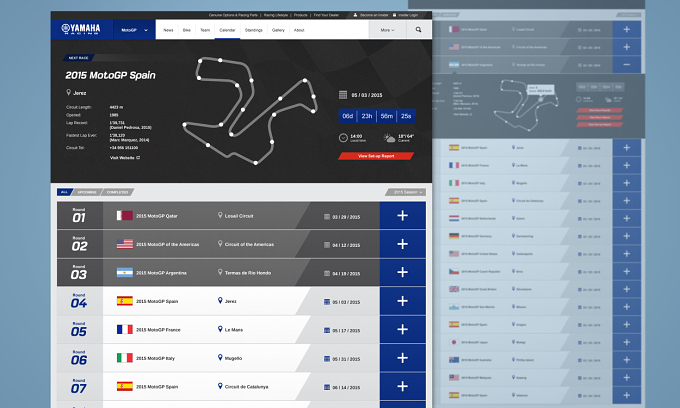The height and width of the screenshot is (408, 680).
Task: Expand Round 03 Argentina with plus button
Action: tap(402, 272)
